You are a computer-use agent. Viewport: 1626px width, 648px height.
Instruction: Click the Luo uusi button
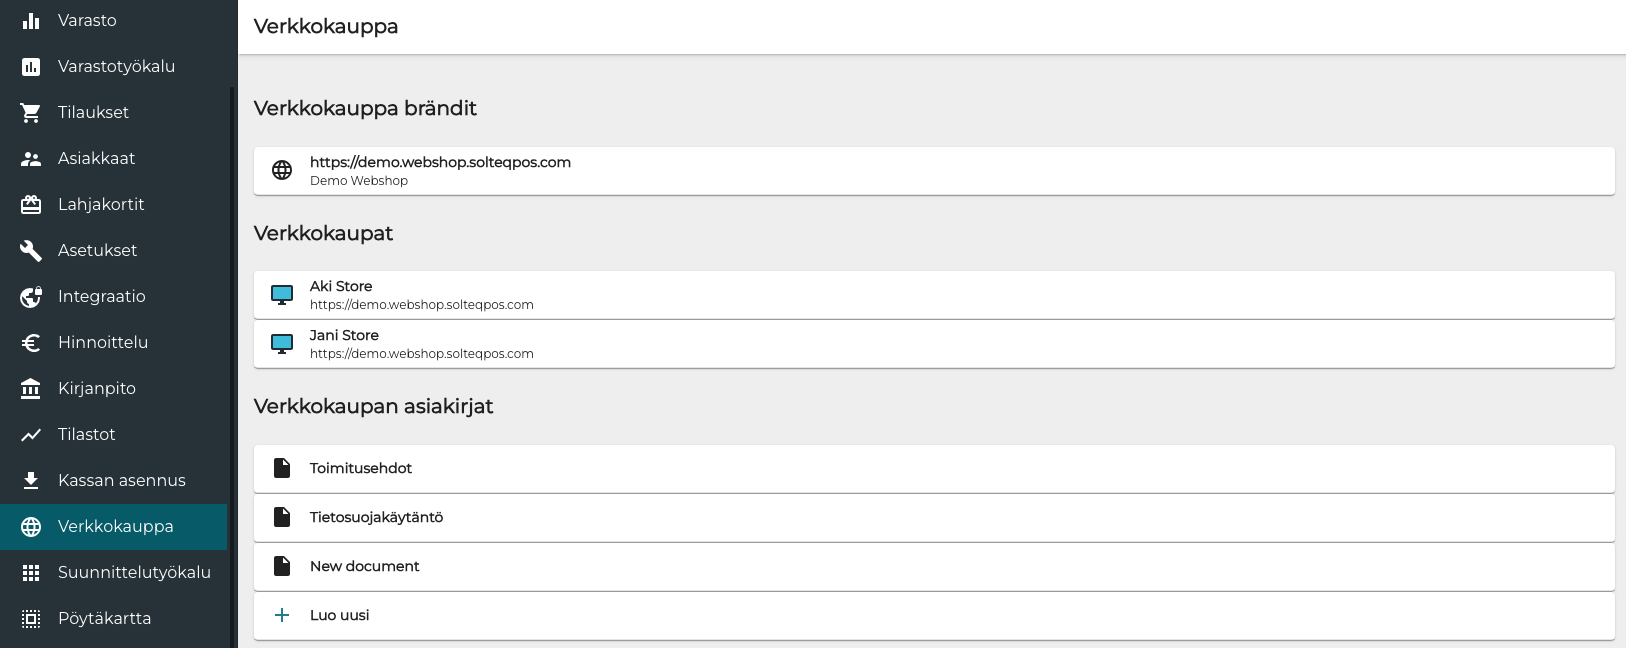click(340, 616)
